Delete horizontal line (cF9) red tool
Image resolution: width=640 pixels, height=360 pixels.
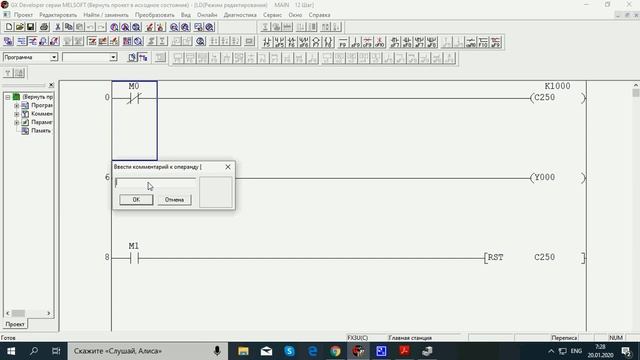pyautogui.click(x=367, y=42)
